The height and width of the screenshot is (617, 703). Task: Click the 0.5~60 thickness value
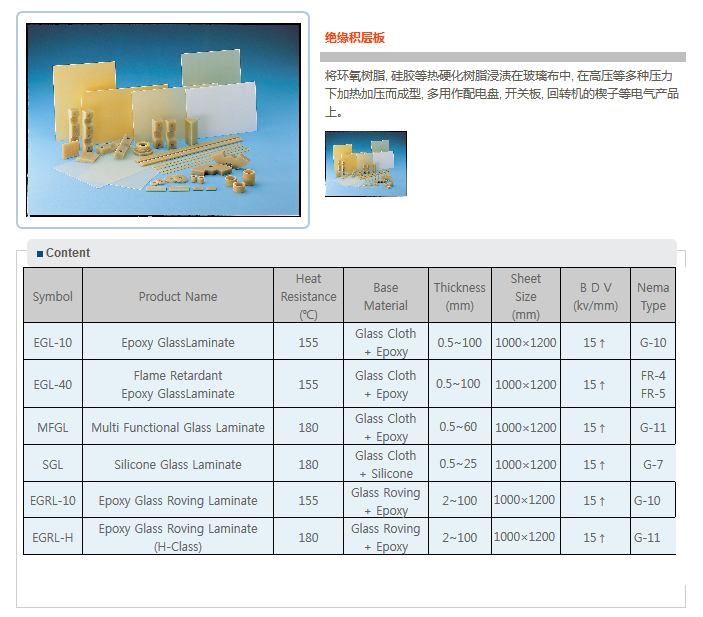459,427
